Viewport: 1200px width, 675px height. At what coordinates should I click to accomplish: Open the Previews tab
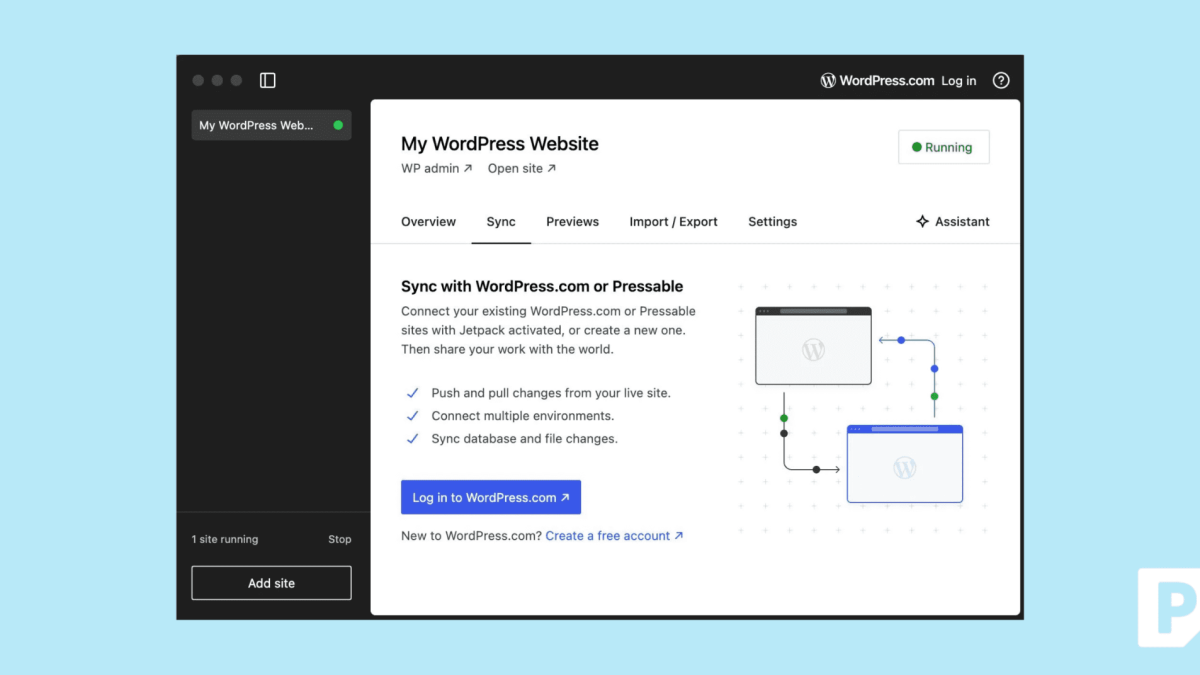tap(572, 221)
